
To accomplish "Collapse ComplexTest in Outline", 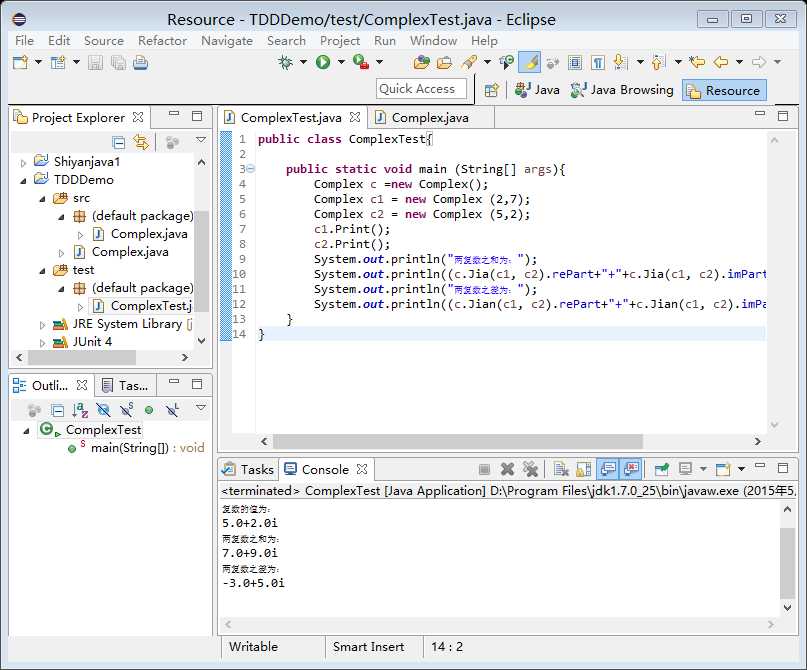I will point(26,431).
